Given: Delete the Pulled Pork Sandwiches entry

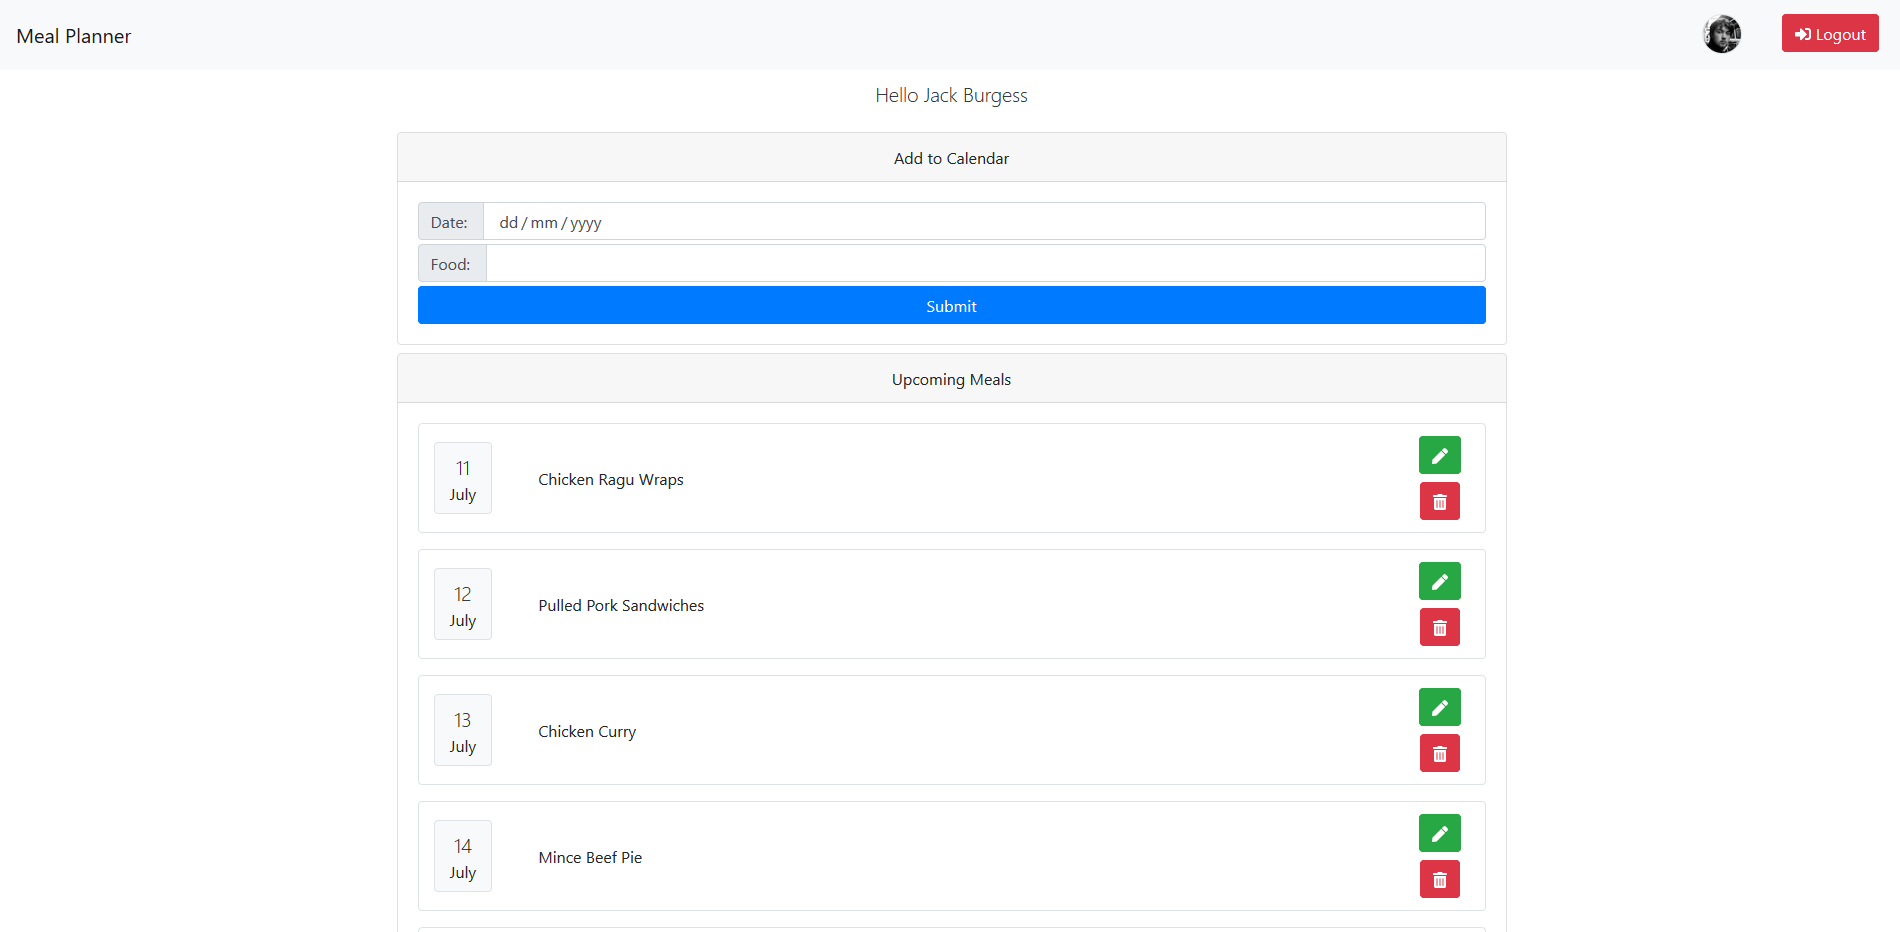Looking at the screenshot, I should click(1439, 627).
